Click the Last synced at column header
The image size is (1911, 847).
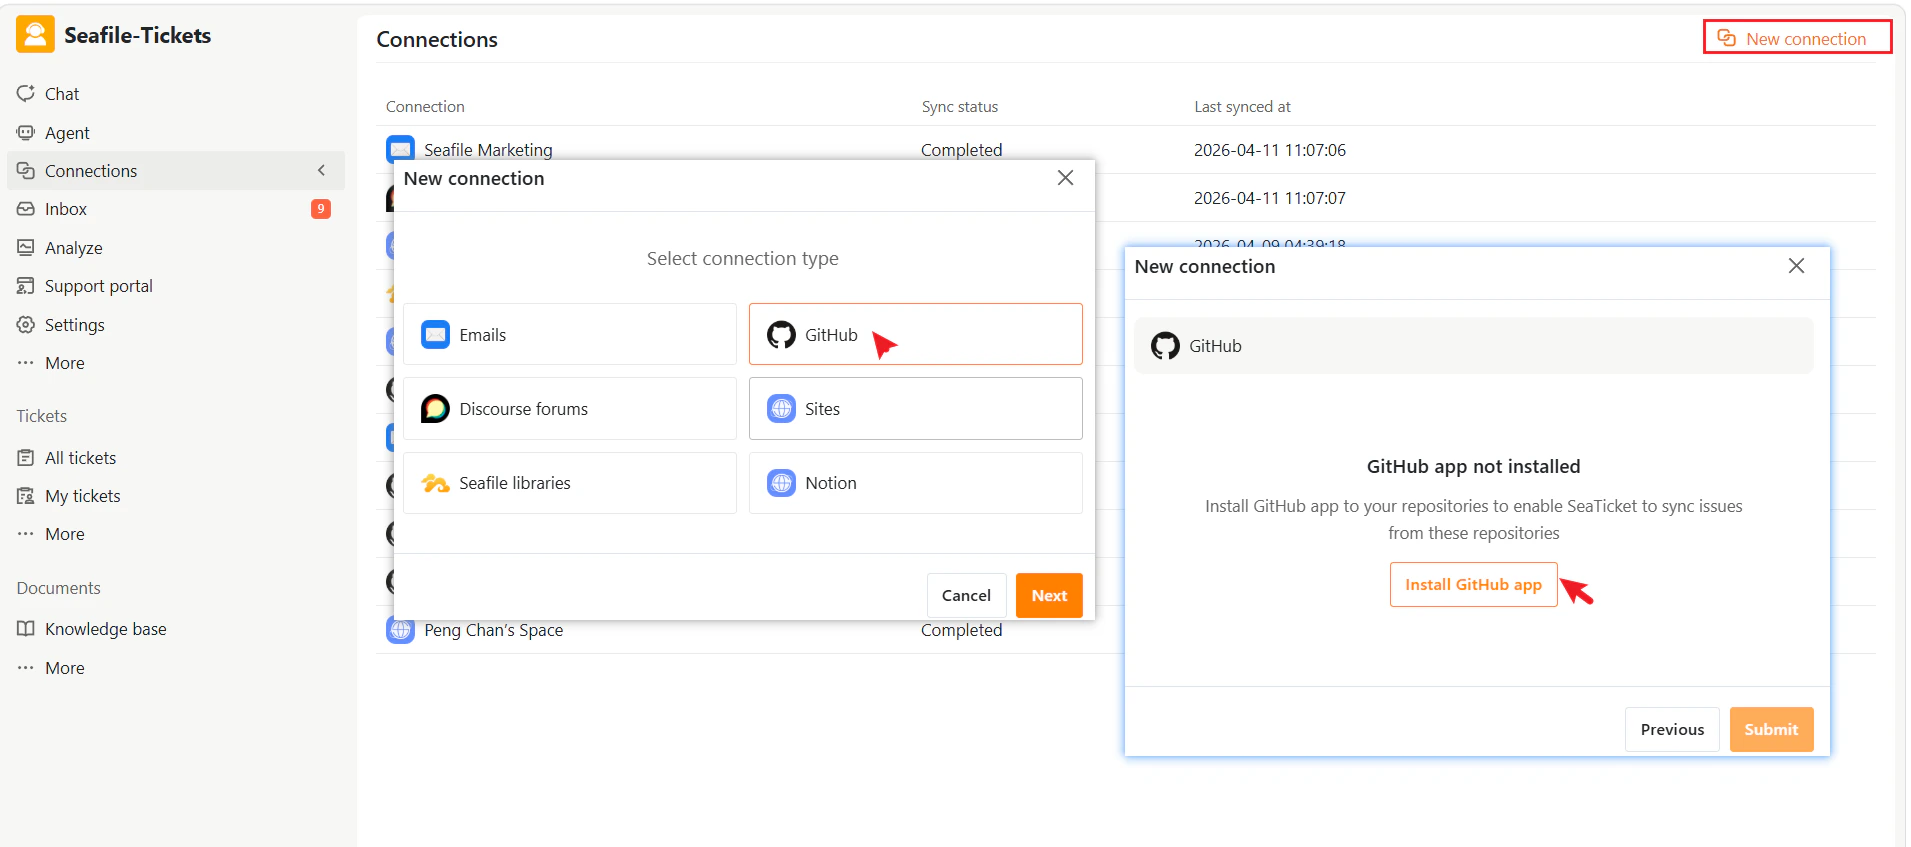[1242, 106]
